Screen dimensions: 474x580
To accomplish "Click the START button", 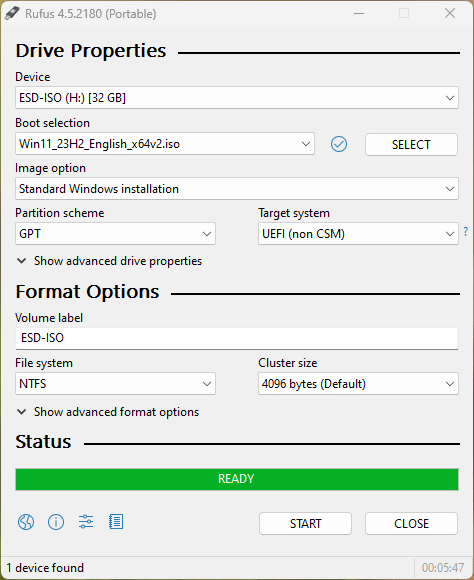I will (305, 523).
